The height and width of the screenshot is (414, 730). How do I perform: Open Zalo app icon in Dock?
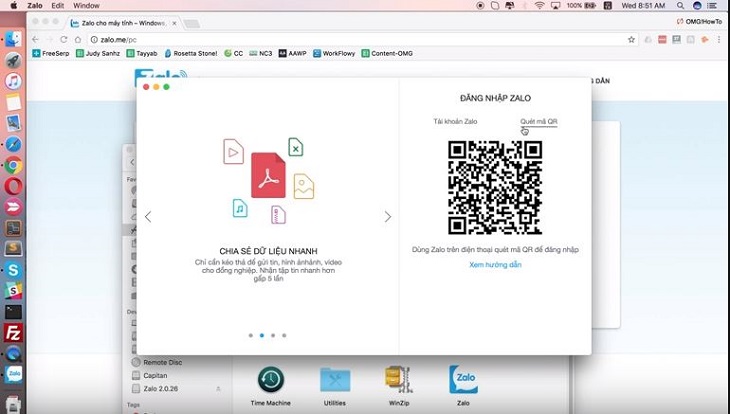click(13, 374)
